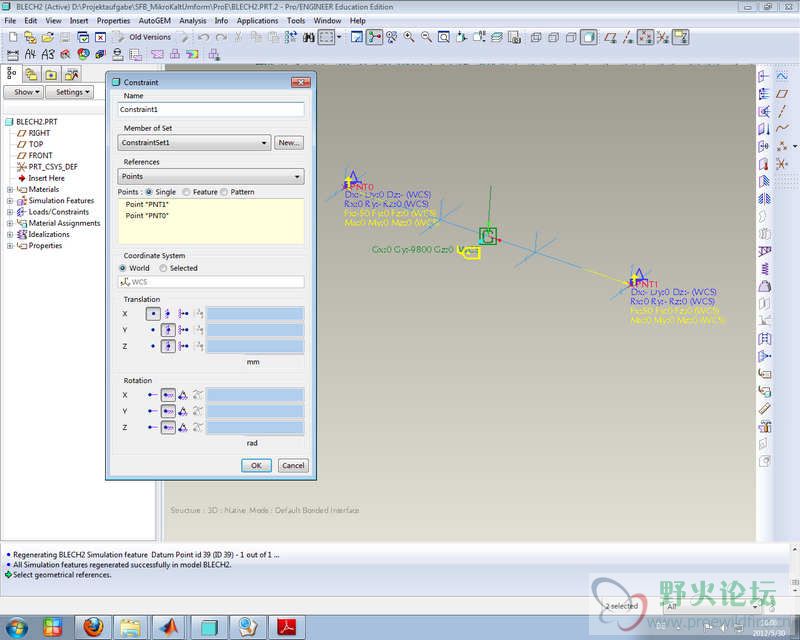Set Z translation to prescribed displacement

point(183,347)
